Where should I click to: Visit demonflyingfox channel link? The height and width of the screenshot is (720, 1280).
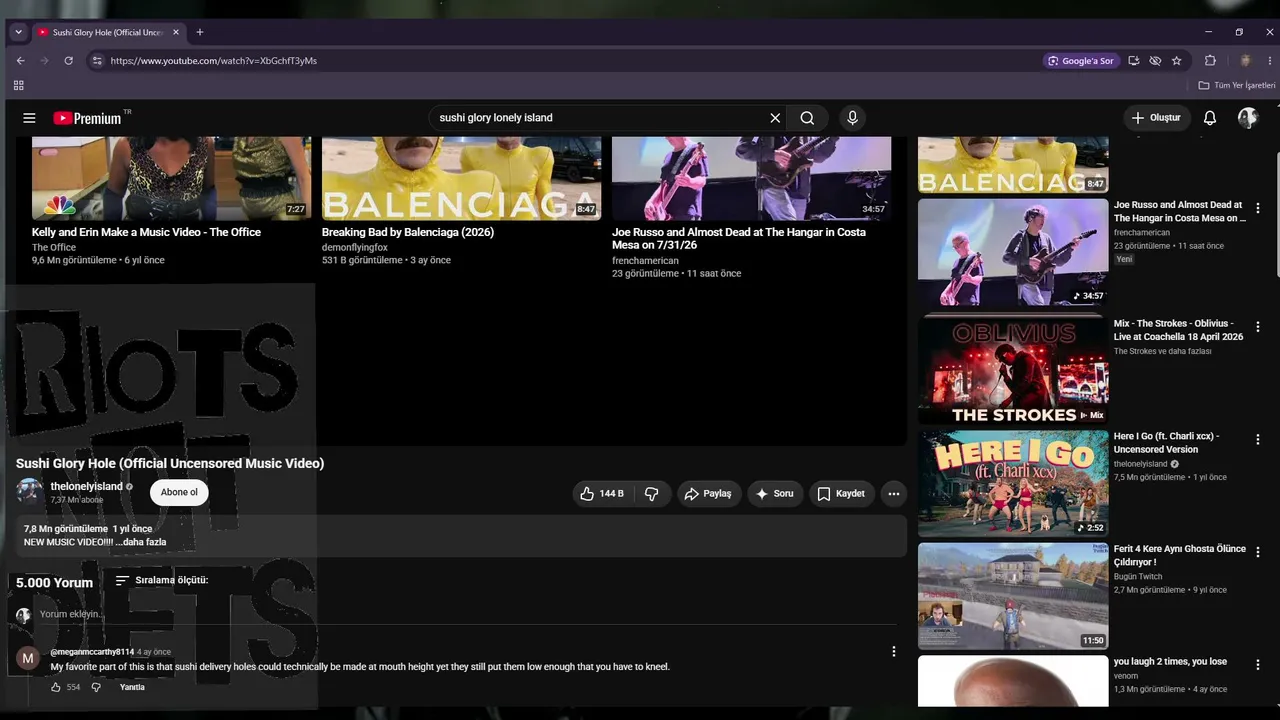pyautogui.click(x=355, y=247)
